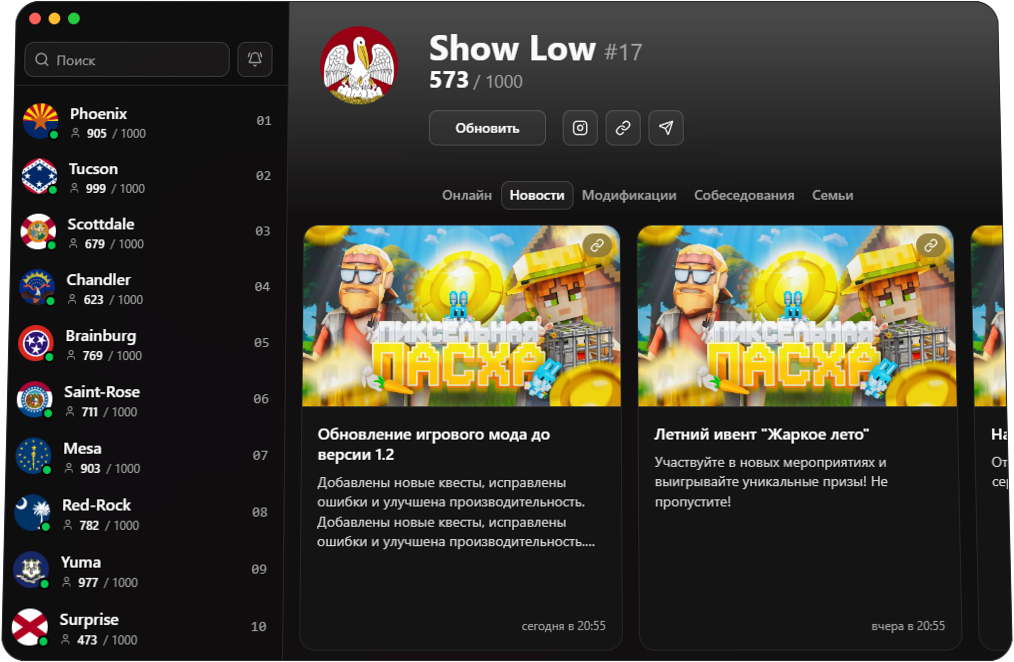Click the Red-Rock crescent flag icon
Viewport: 1014px width, 662px height.
pyautogui.click(x=32, y=513)
